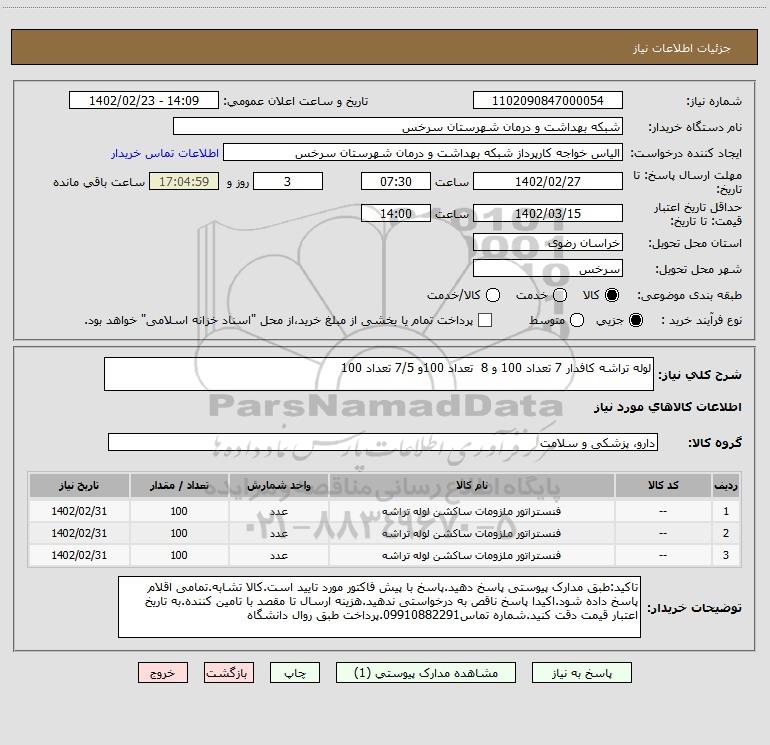Screen dimensions: 770x745
Task: Click the announcement date field 1402/02/23 - 14:09
Action: (144, 101)
